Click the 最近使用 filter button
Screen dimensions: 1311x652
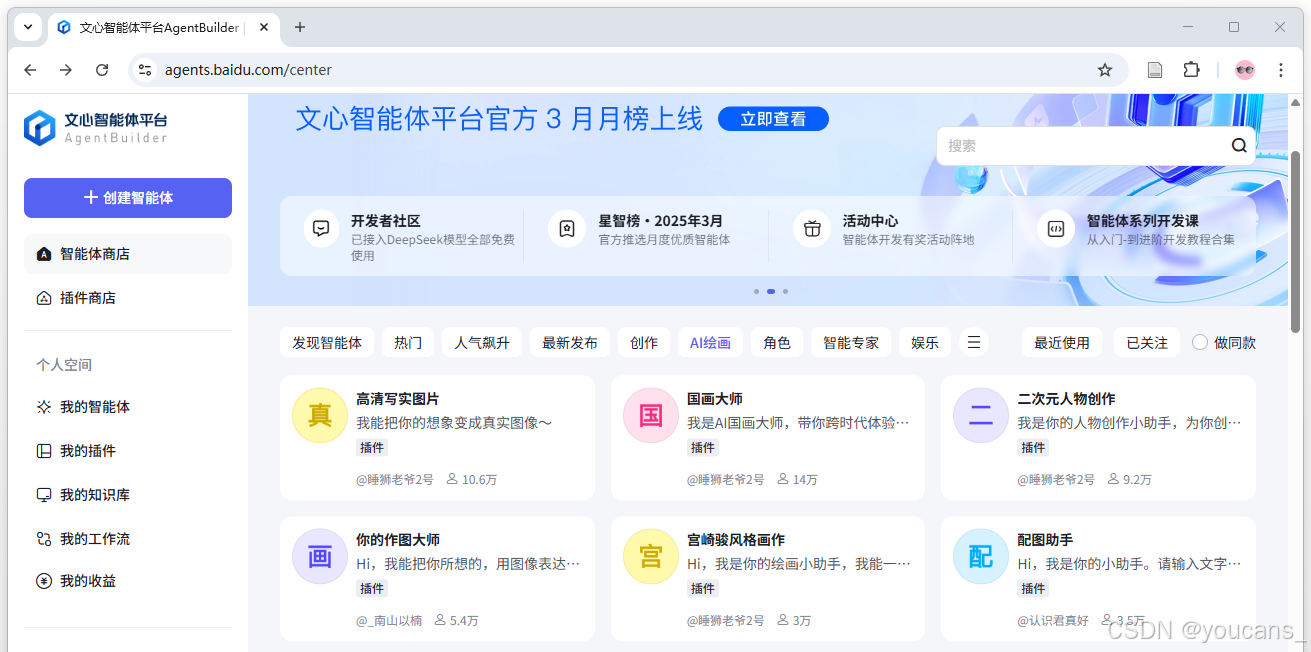(x=1062, y=343)
